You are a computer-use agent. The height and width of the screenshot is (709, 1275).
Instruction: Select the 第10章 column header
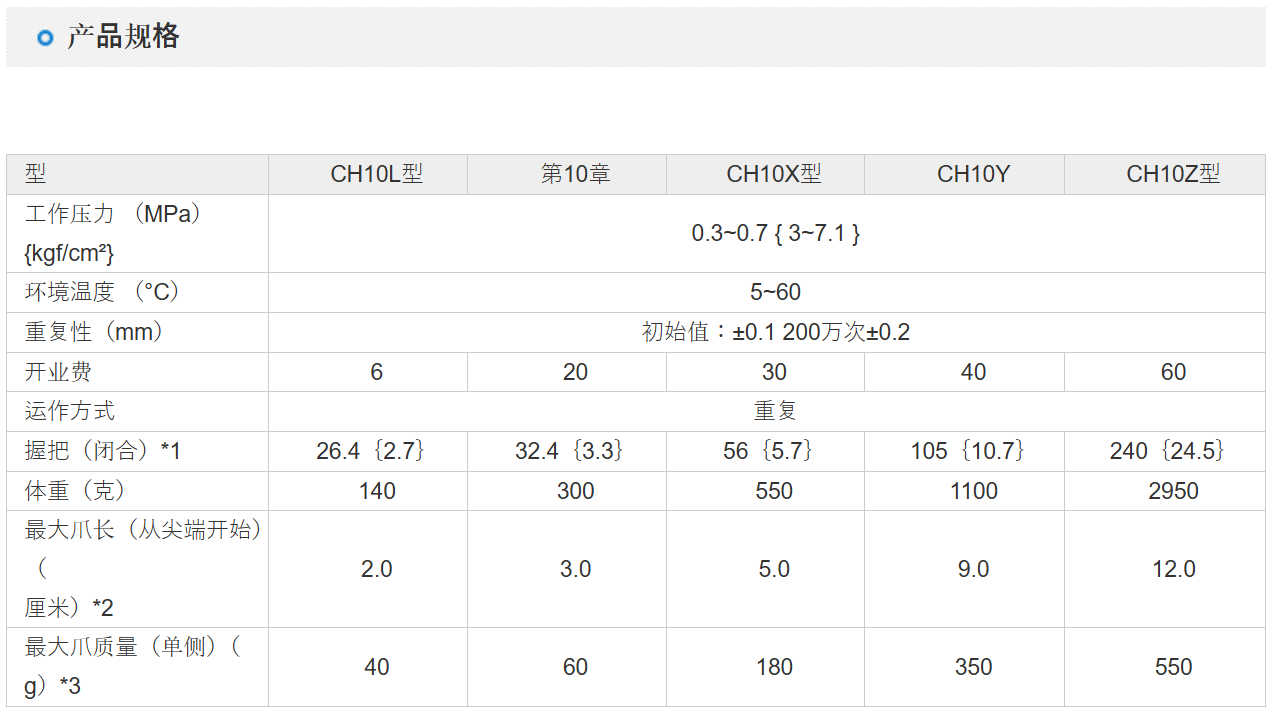[575, 174]
